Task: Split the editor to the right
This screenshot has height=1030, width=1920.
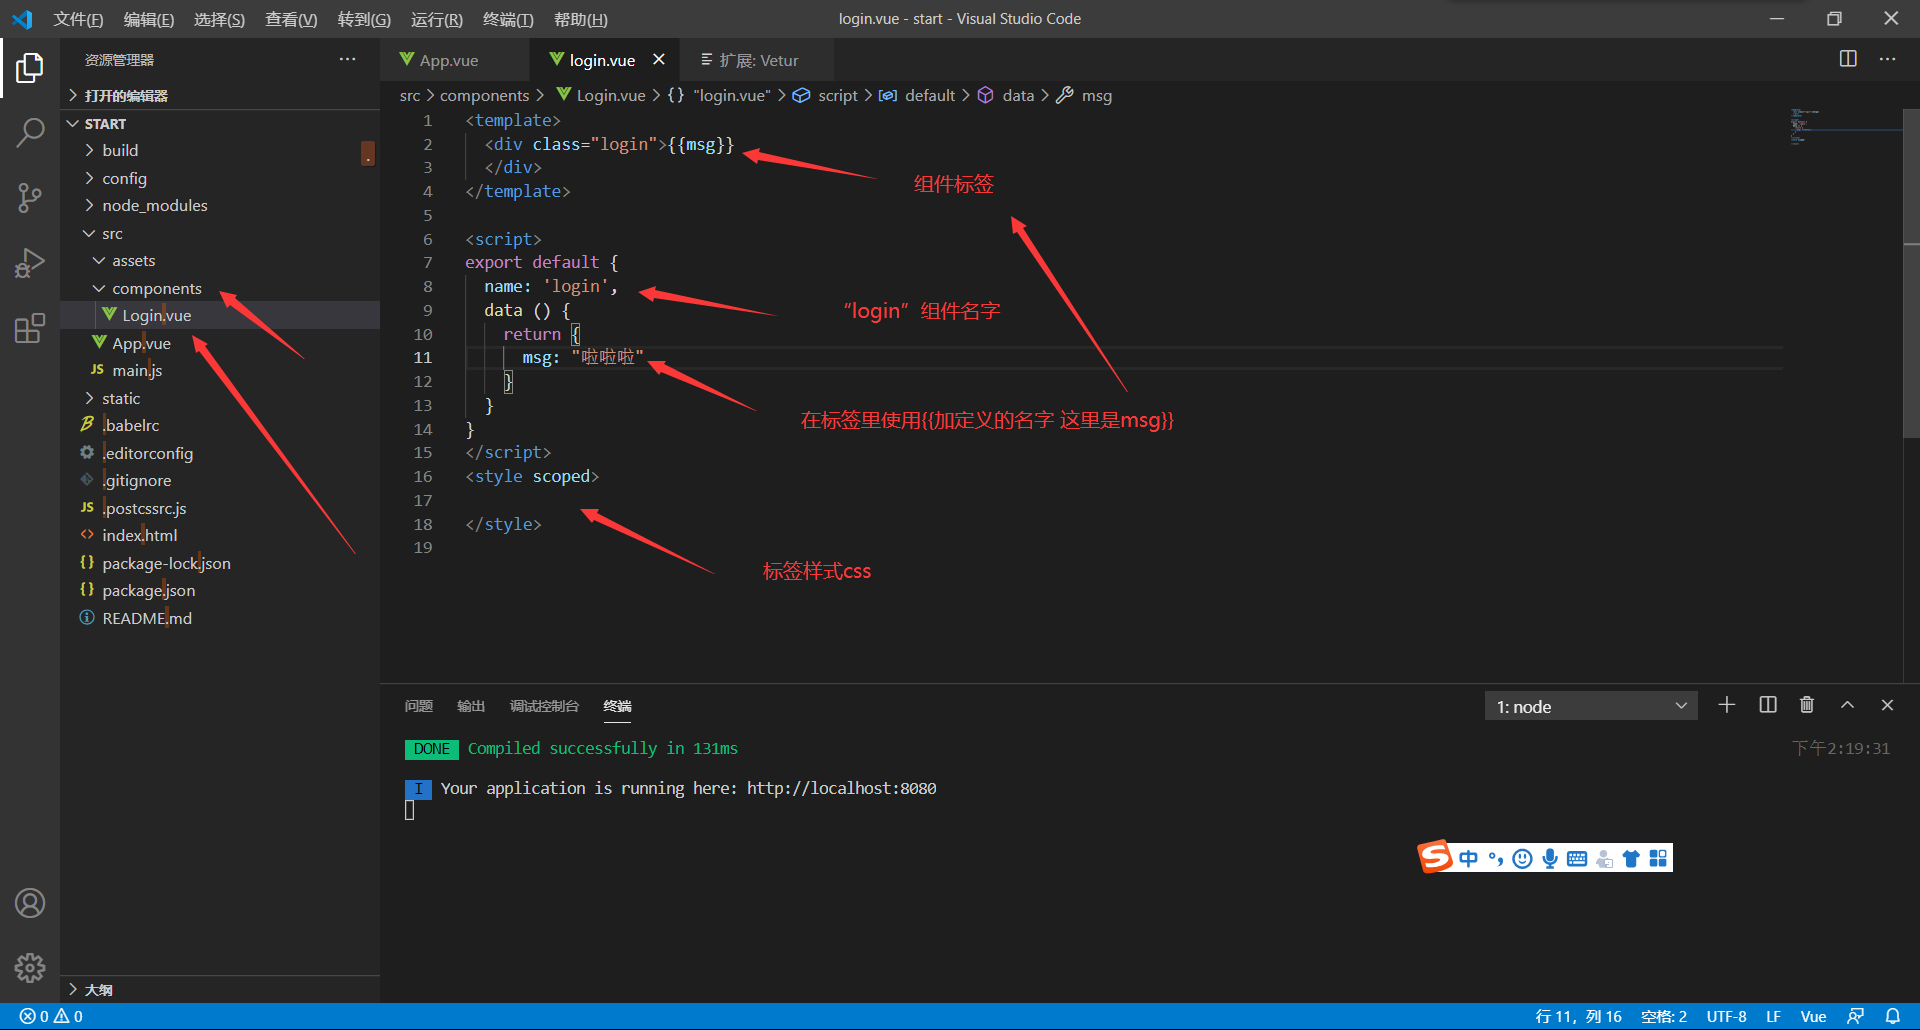Action: coord(1848,59)
